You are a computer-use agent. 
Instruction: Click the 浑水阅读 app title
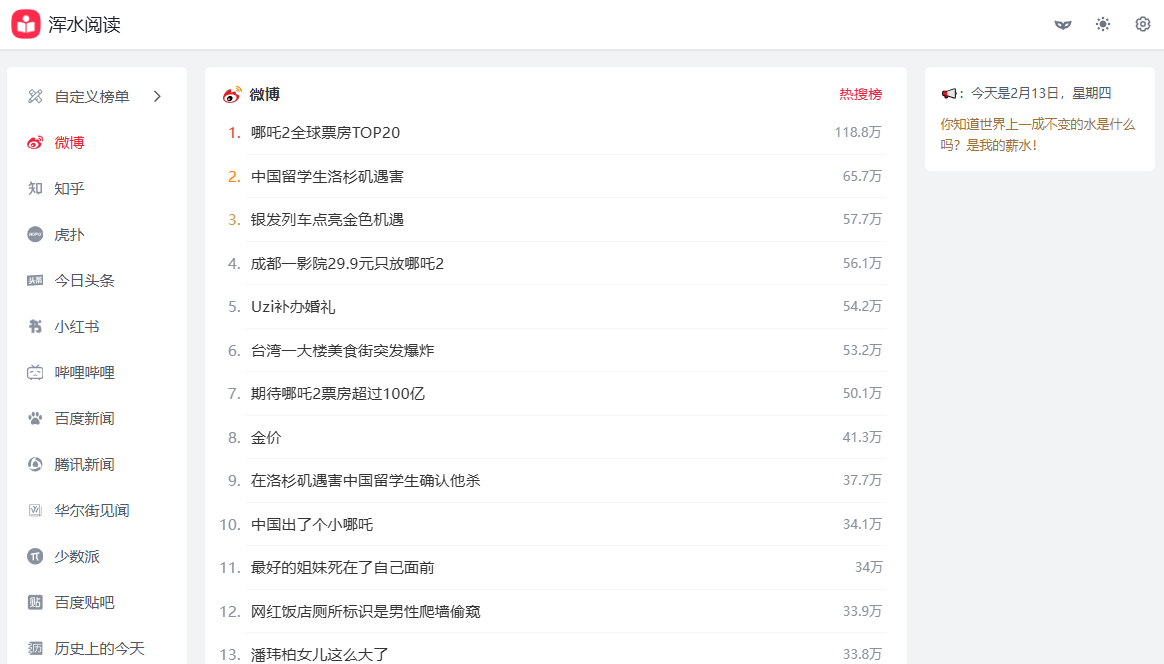(84, 25)
